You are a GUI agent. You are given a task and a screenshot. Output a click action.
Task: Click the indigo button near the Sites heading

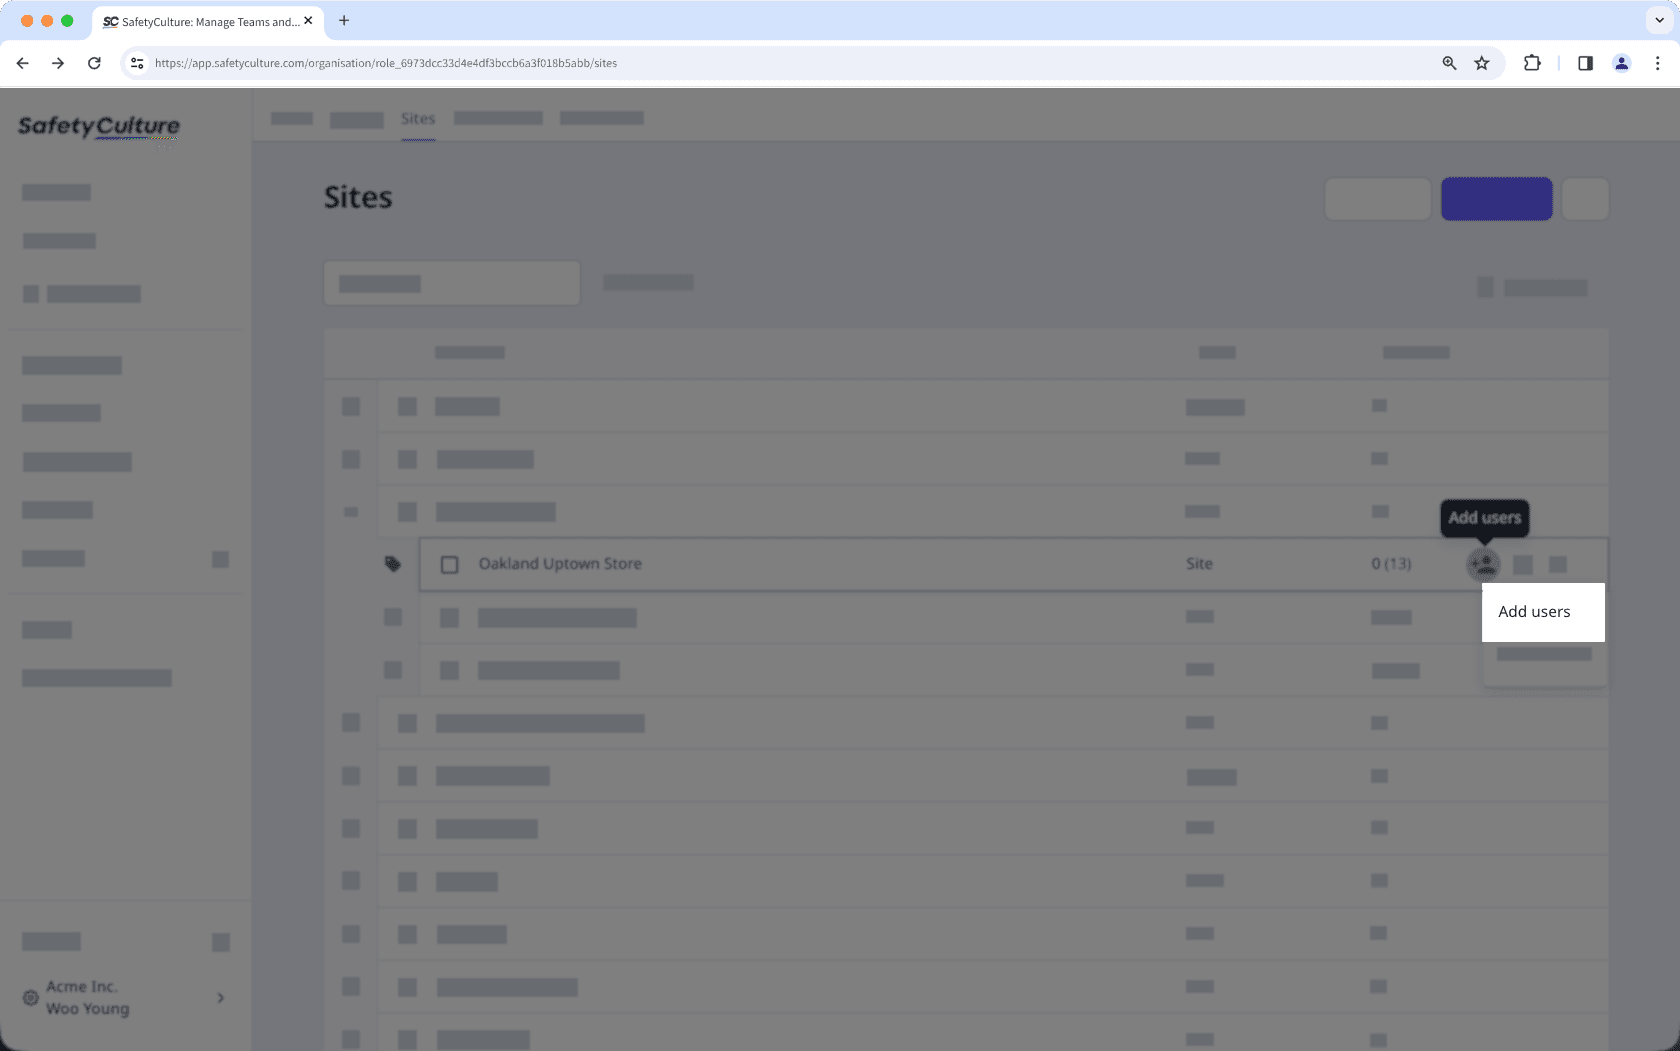(1495, 198)
